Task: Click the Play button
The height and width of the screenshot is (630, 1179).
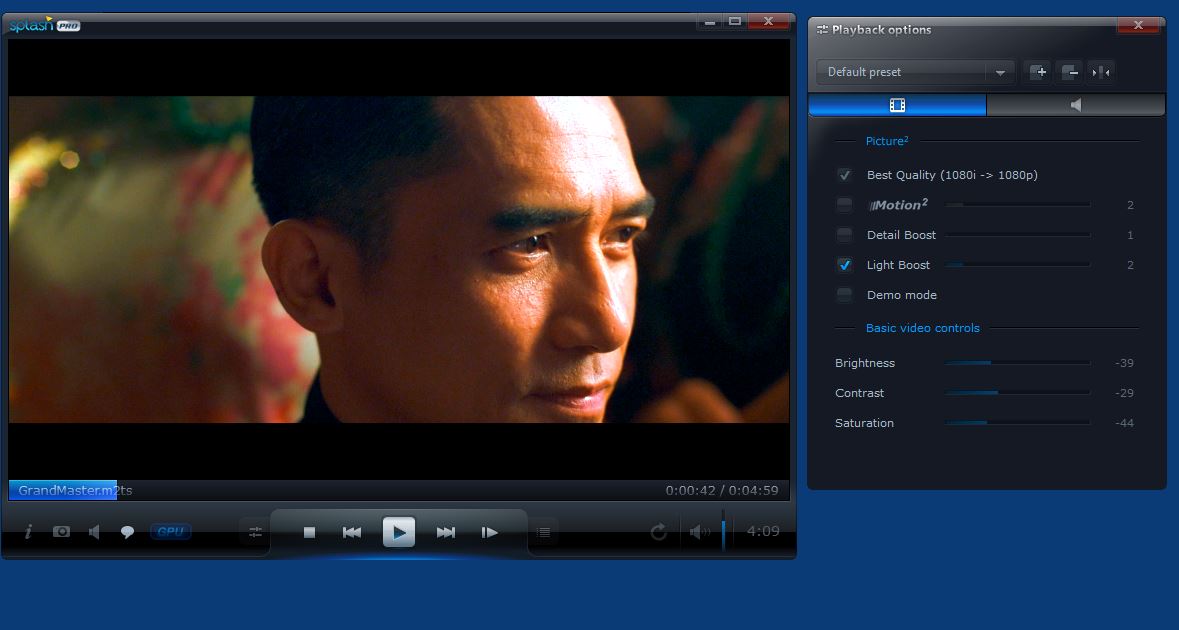Action: tap(399, 532)
